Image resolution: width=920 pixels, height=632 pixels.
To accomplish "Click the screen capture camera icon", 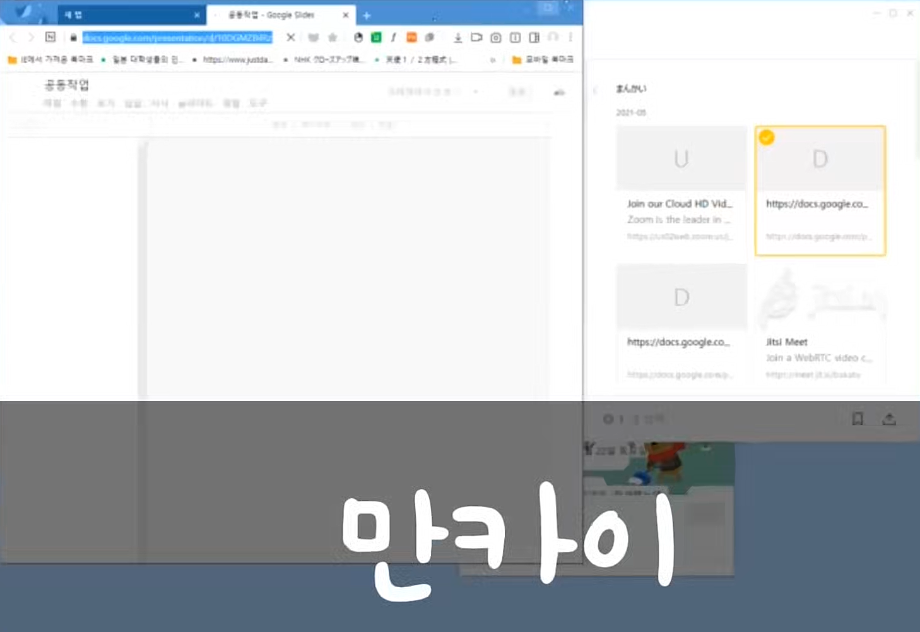I will 495,37.
